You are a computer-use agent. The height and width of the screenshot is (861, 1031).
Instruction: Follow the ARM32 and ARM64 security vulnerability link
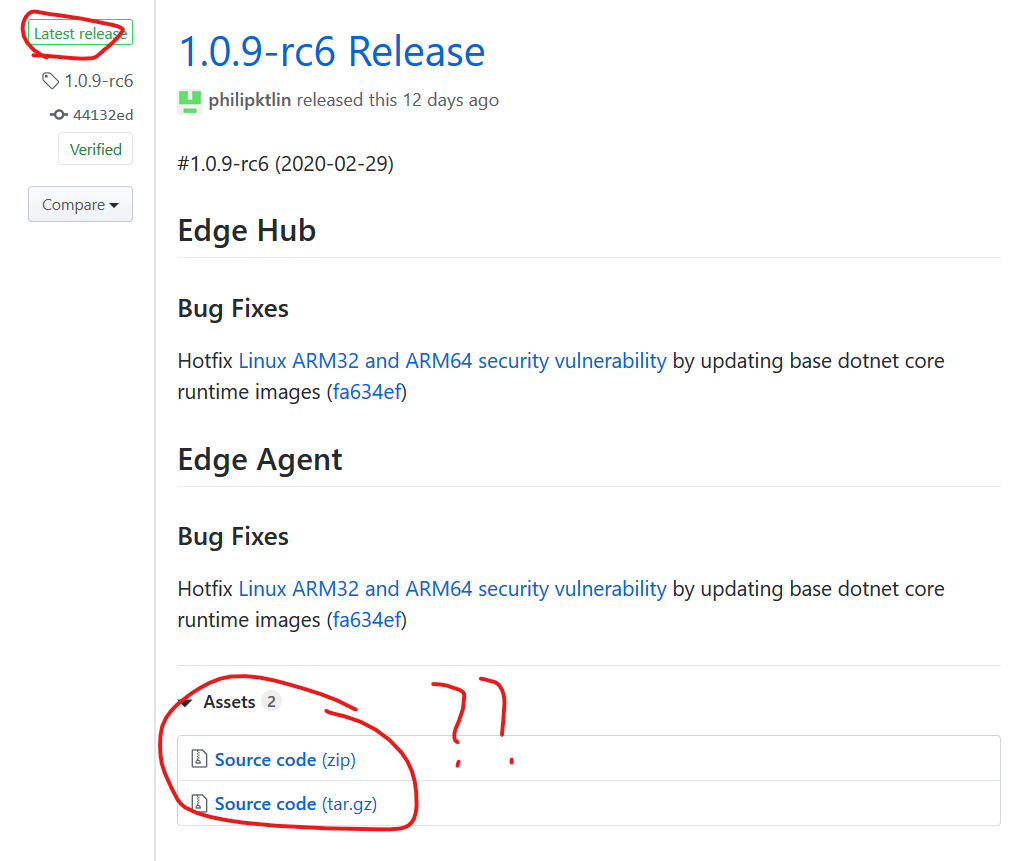tap(451, 360)
